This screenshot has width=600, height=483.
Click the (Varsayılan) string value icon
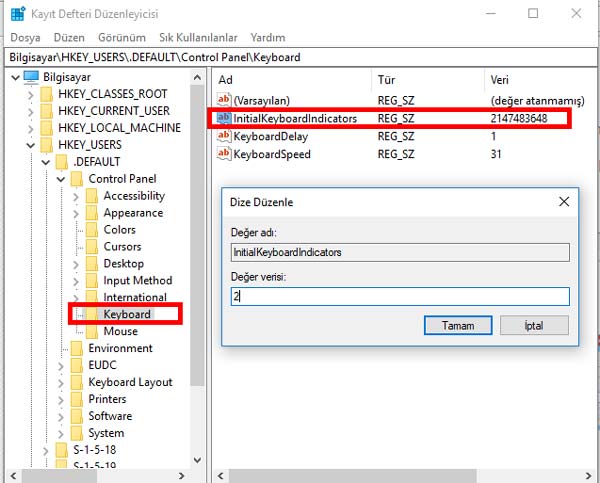click(224, 100)
